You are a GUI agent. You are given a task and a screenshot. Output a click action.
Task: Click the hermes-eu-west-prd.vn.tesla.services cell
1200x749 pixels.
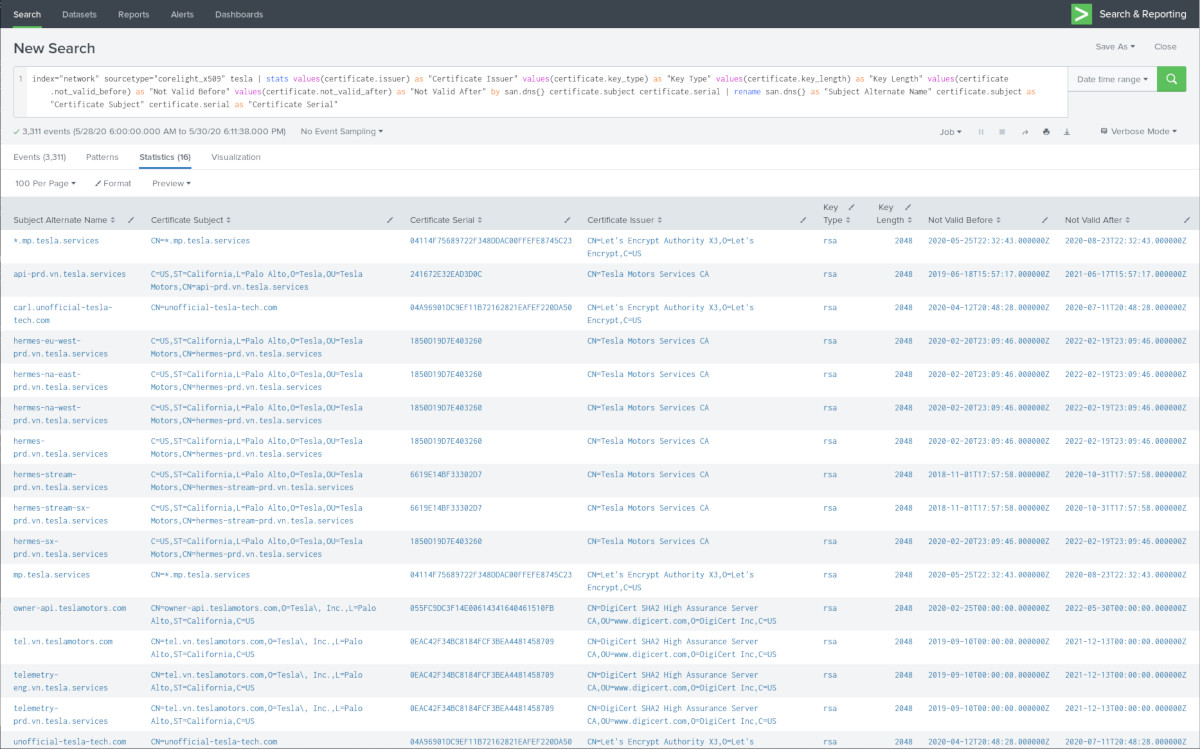(x=61, y=347)
